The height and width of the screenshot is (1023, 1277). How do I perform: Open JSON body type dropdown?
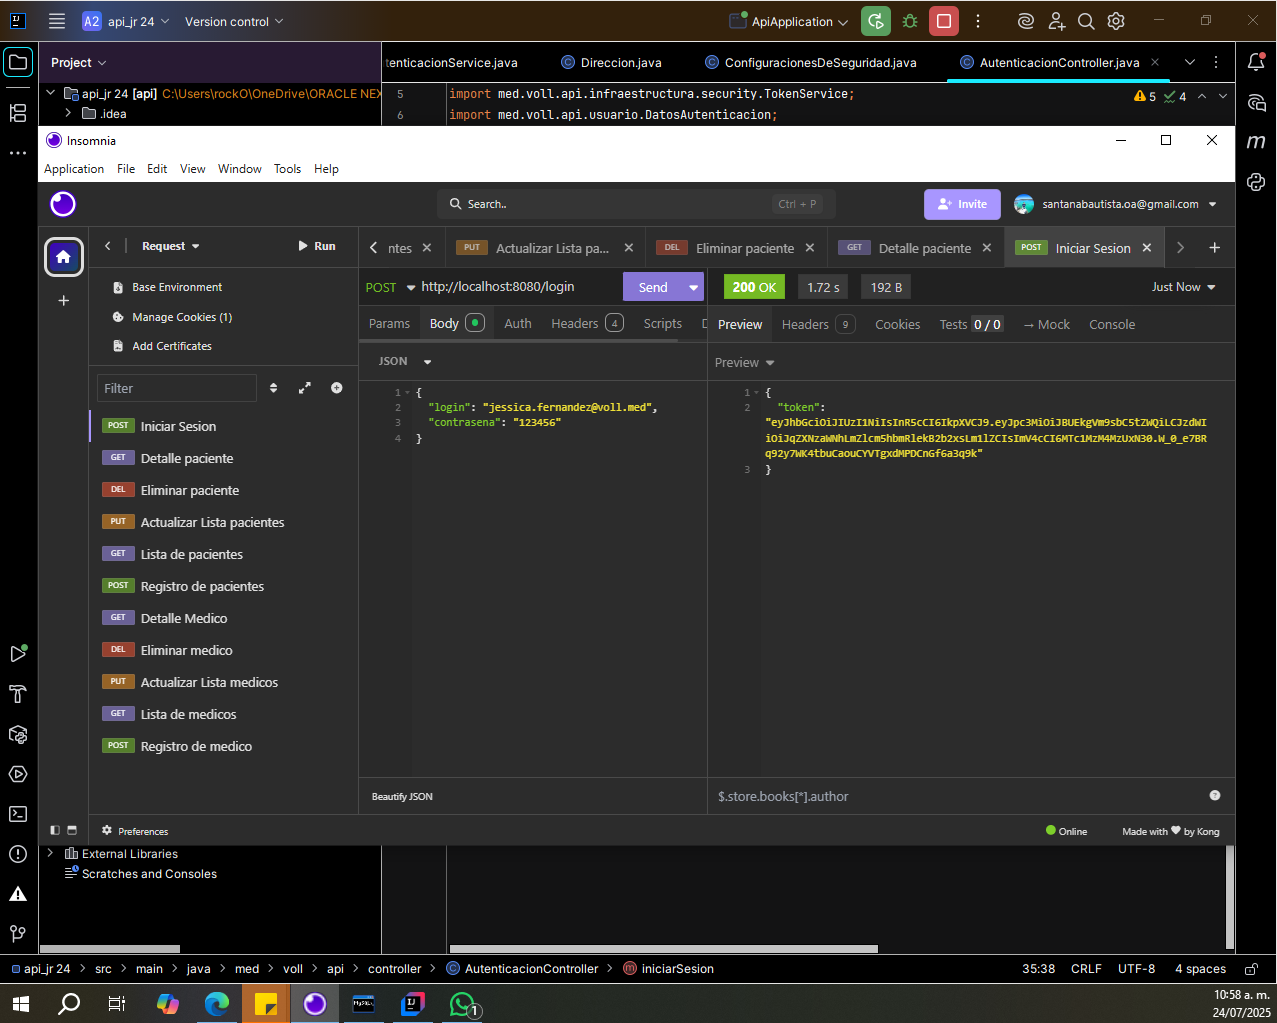coord(405,361)
